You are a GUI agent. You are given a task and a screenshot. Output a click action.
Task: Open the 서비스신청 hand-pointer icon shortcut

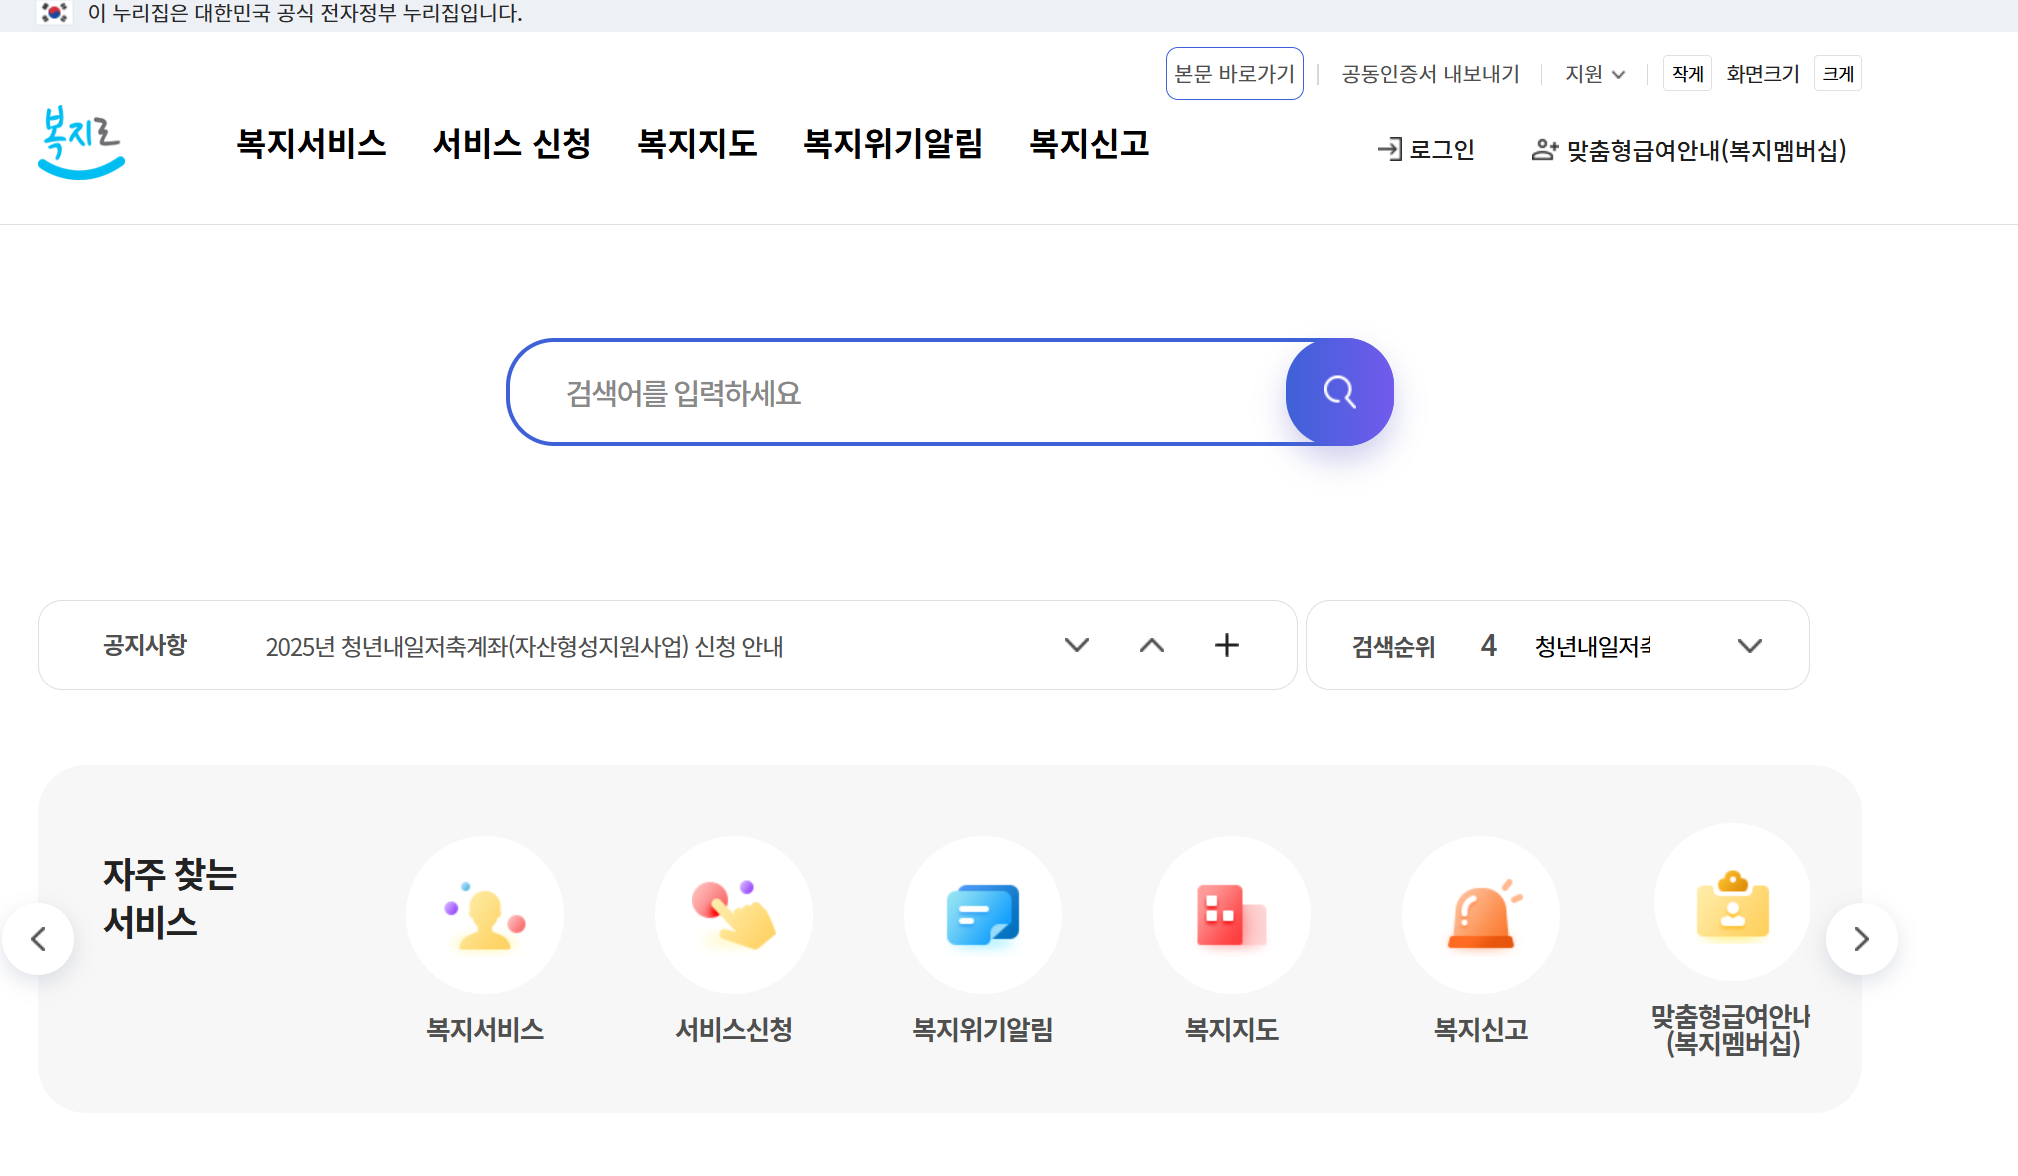pyautogui.click(x=734, y=915)
